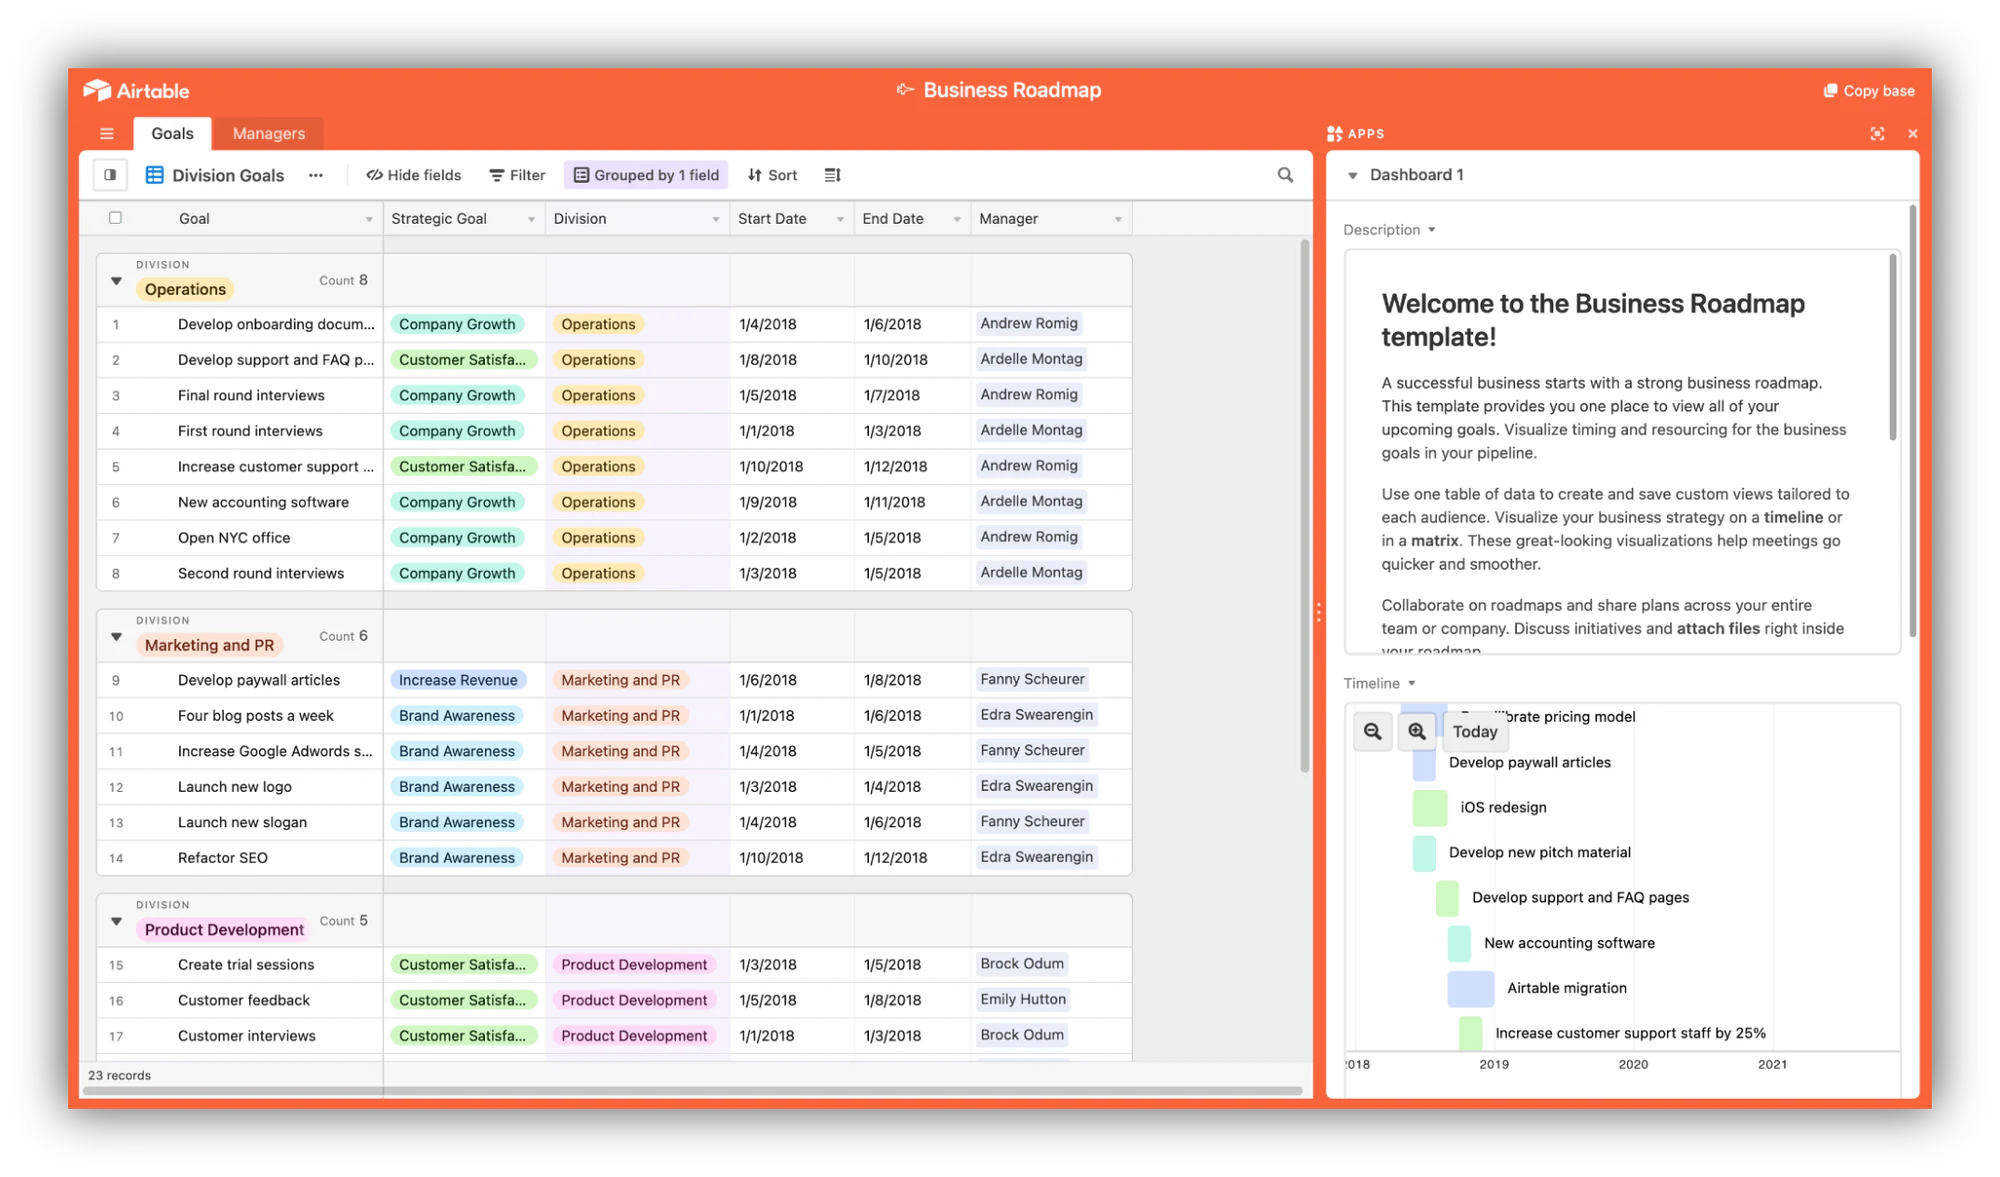Collapse the Operations division group
Screen dimensions: 2000x1177
pos(116,281)
